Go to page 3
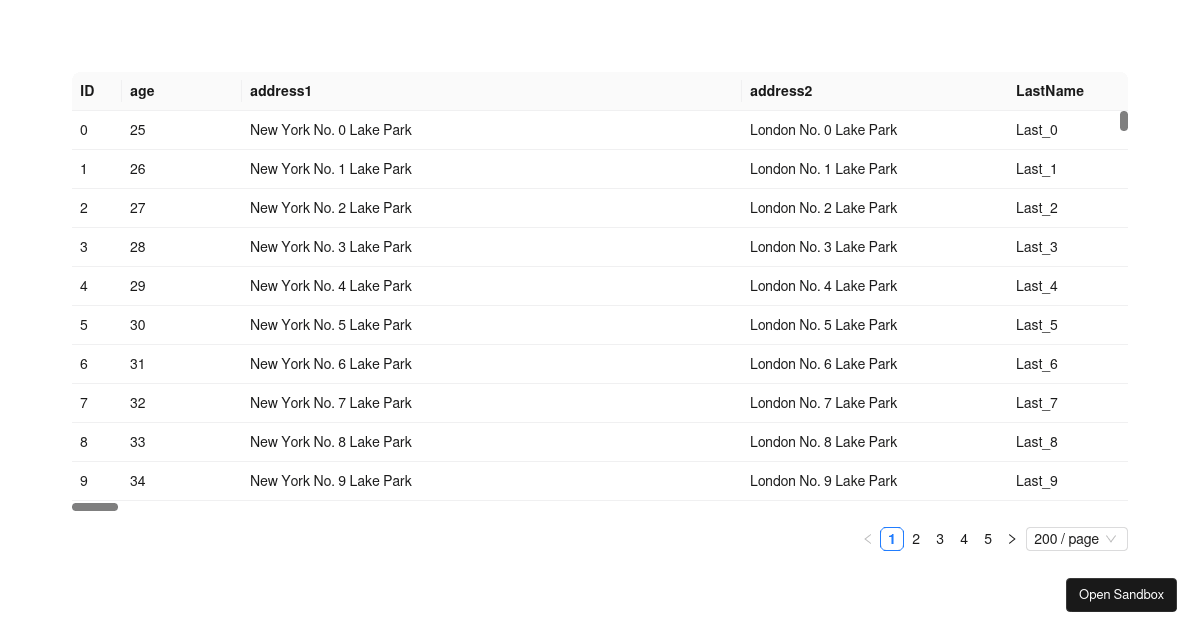Viewport: 1200px width, 630px height. point(940,539)
